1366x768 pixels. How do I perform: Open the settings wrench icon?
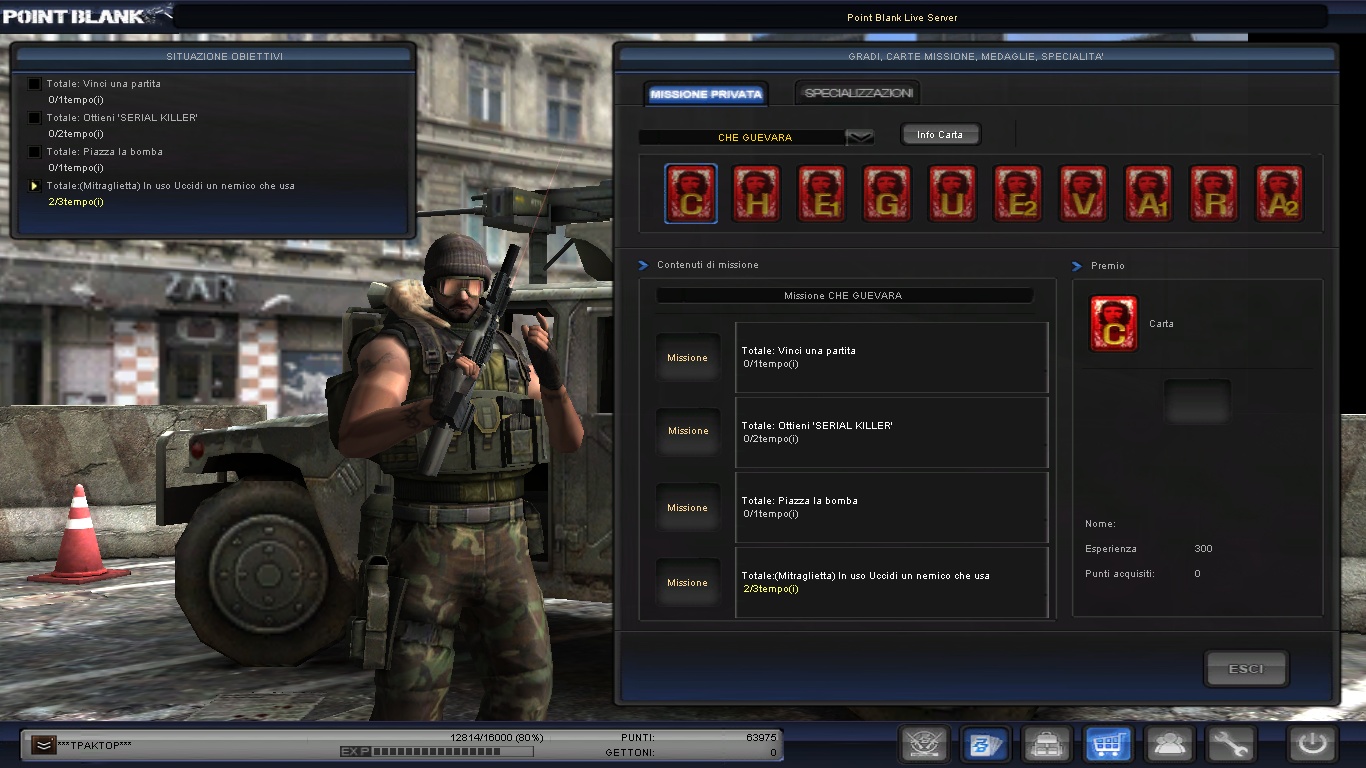point(1231,745)
